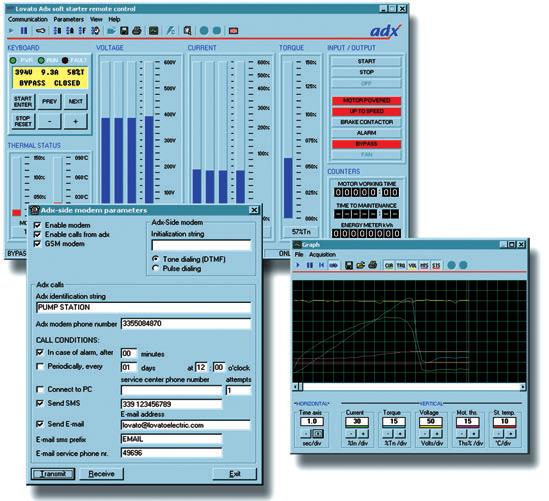Toggle the VOL trace icon in the Graph toolbar

pos(412,265)
